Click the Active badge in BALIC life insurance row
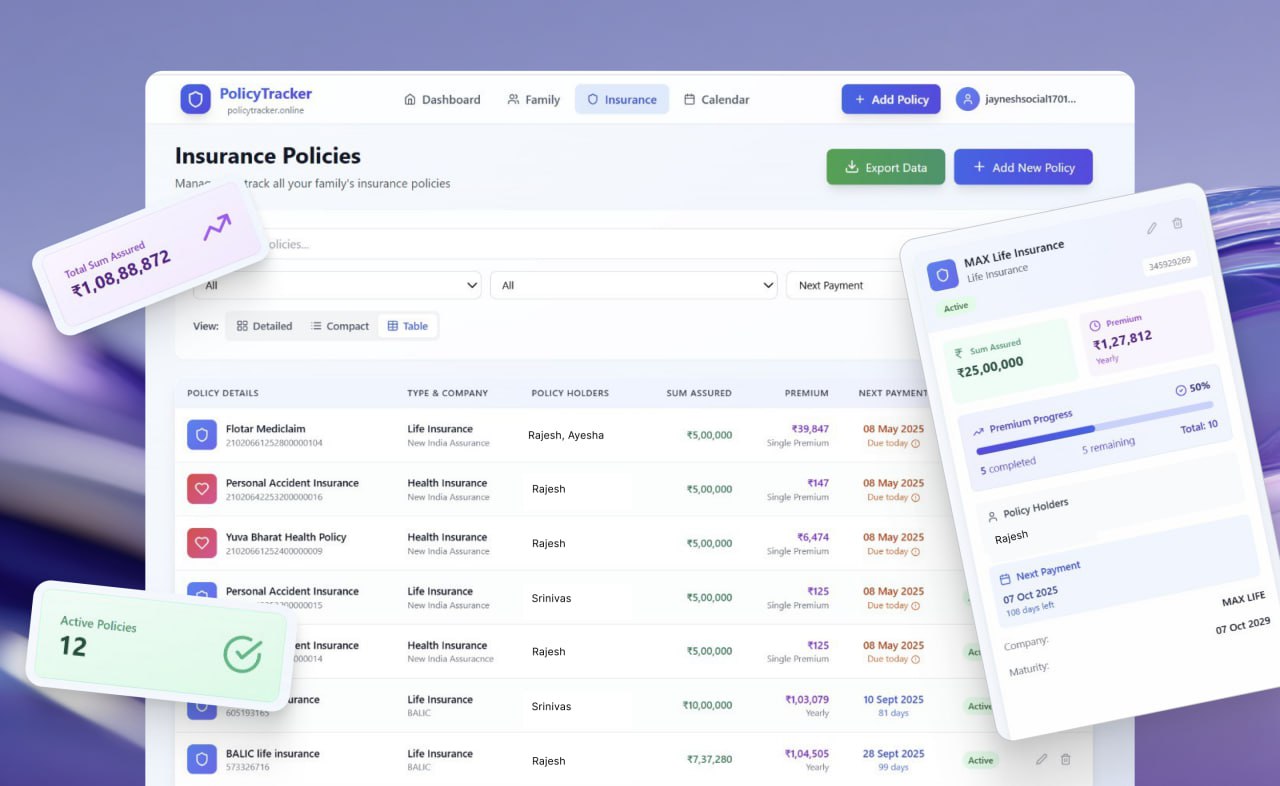 click(x=980, y=760)
